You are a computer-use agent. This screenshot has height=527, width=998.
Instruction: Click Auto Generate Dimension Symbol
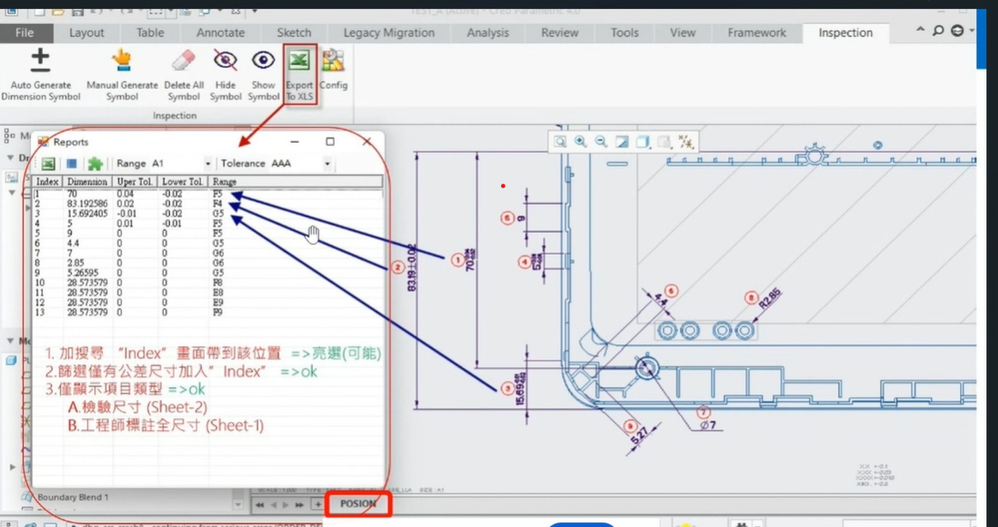click(x=41, y=74)
